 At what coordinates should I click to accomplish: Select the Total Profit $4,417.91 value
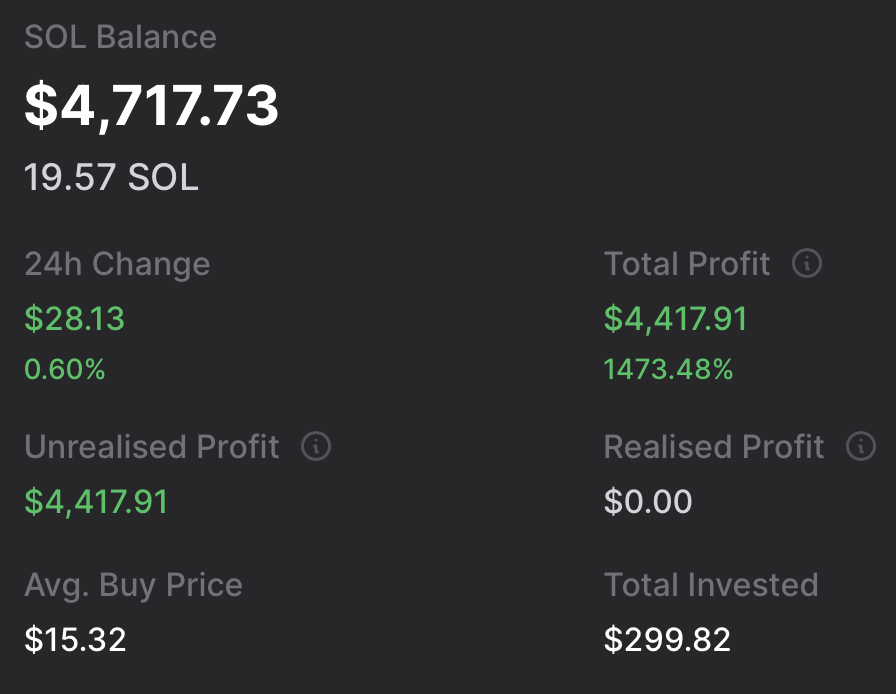coord(675,319)
